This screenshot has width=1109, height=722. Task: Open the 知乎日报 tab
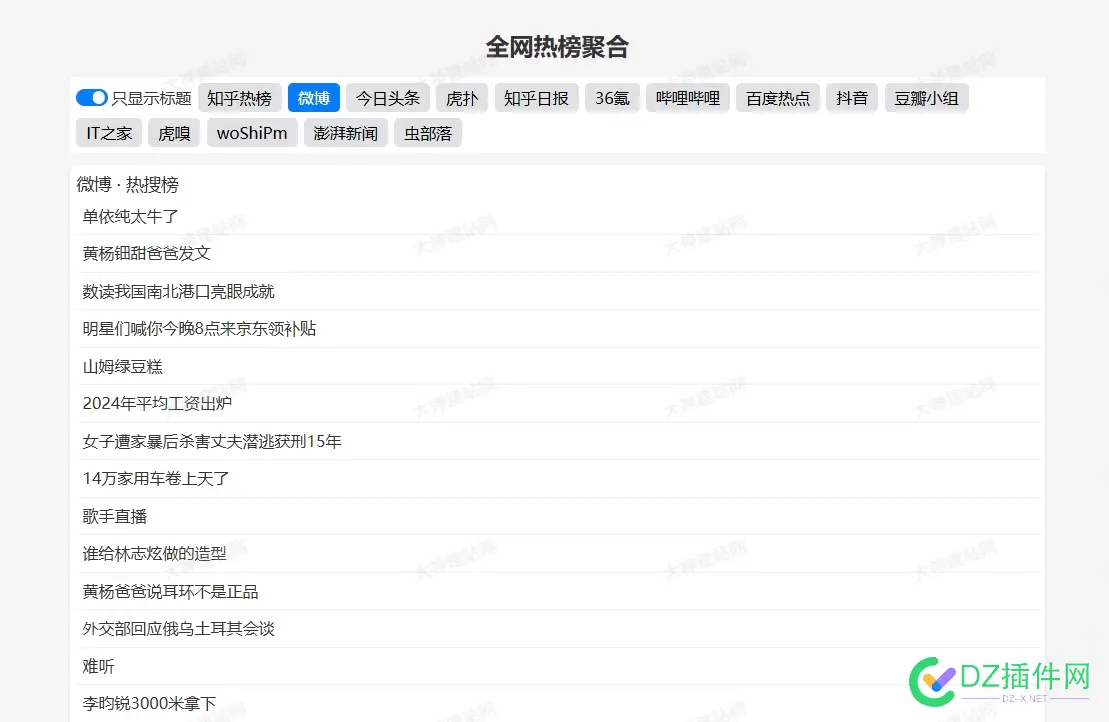537,98
